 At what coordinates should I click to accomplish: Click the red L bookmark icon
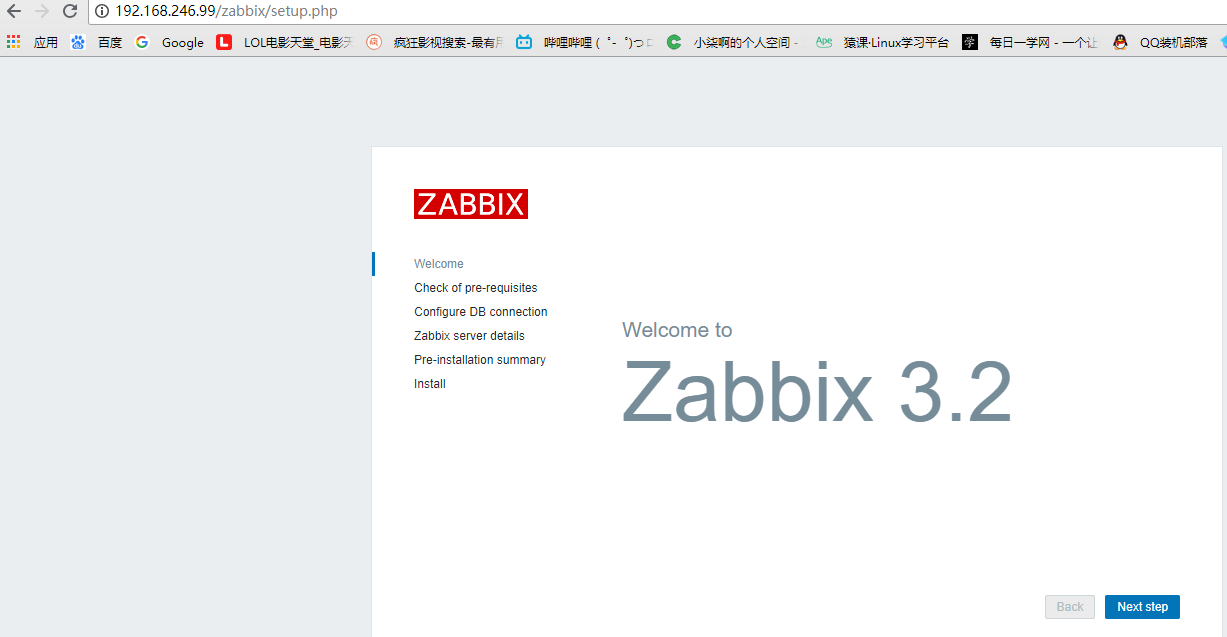[224, 42]
